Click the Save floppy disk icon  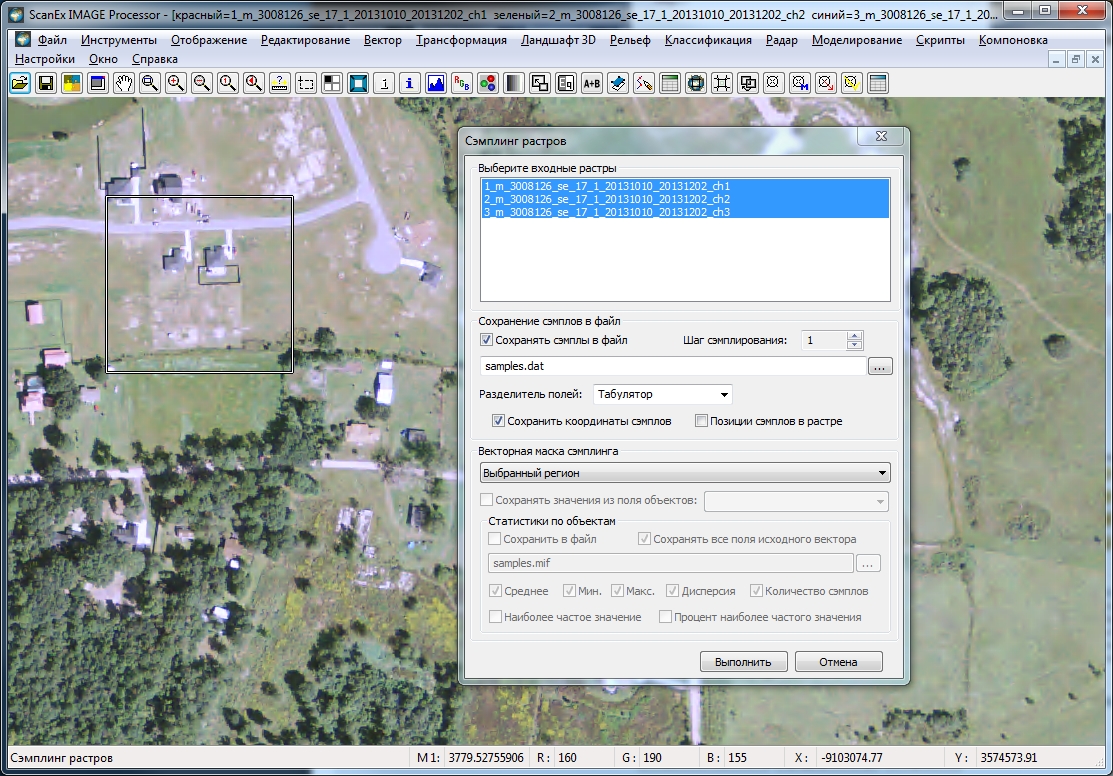[x=45, y=84]
